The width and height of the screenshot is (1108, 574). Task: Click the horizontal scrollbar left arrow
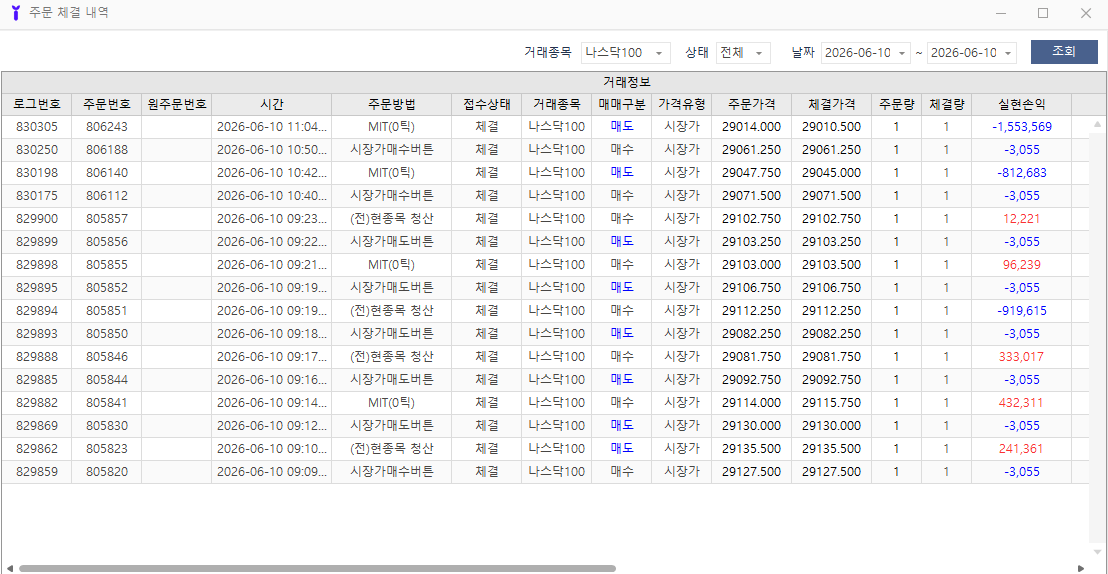click(9, 568)
